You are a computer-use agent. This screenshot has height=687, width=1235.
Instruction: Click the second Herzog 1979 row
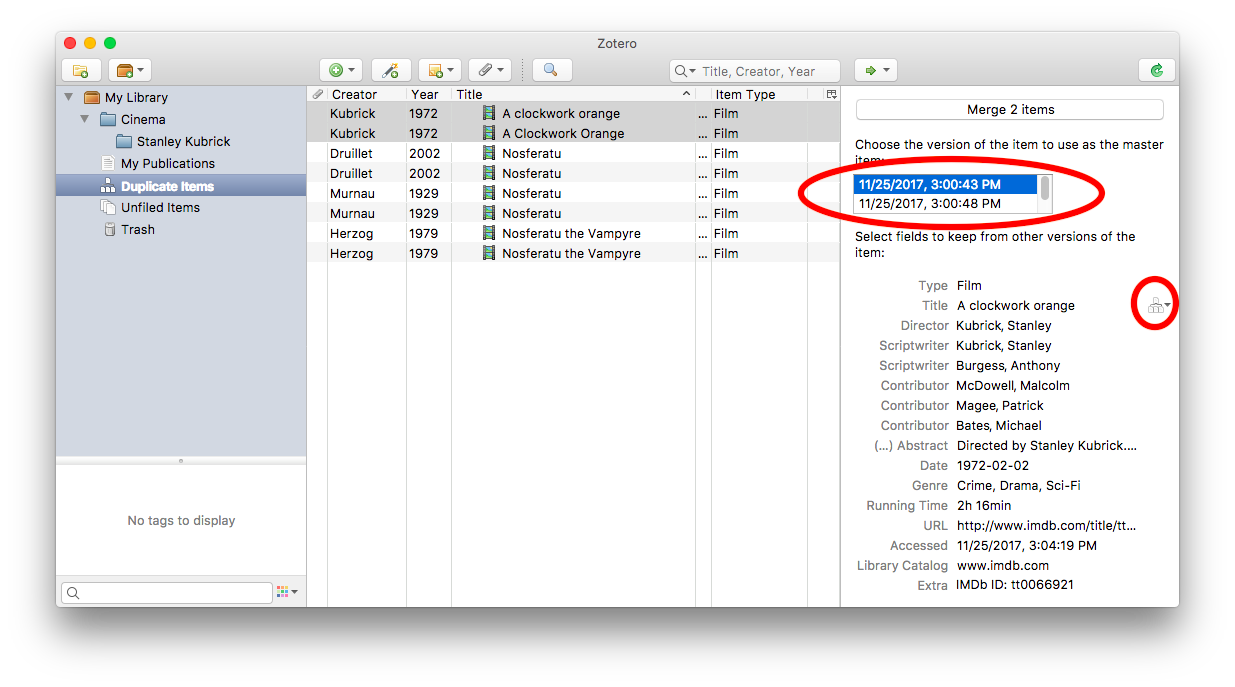(x=573, y=253)
